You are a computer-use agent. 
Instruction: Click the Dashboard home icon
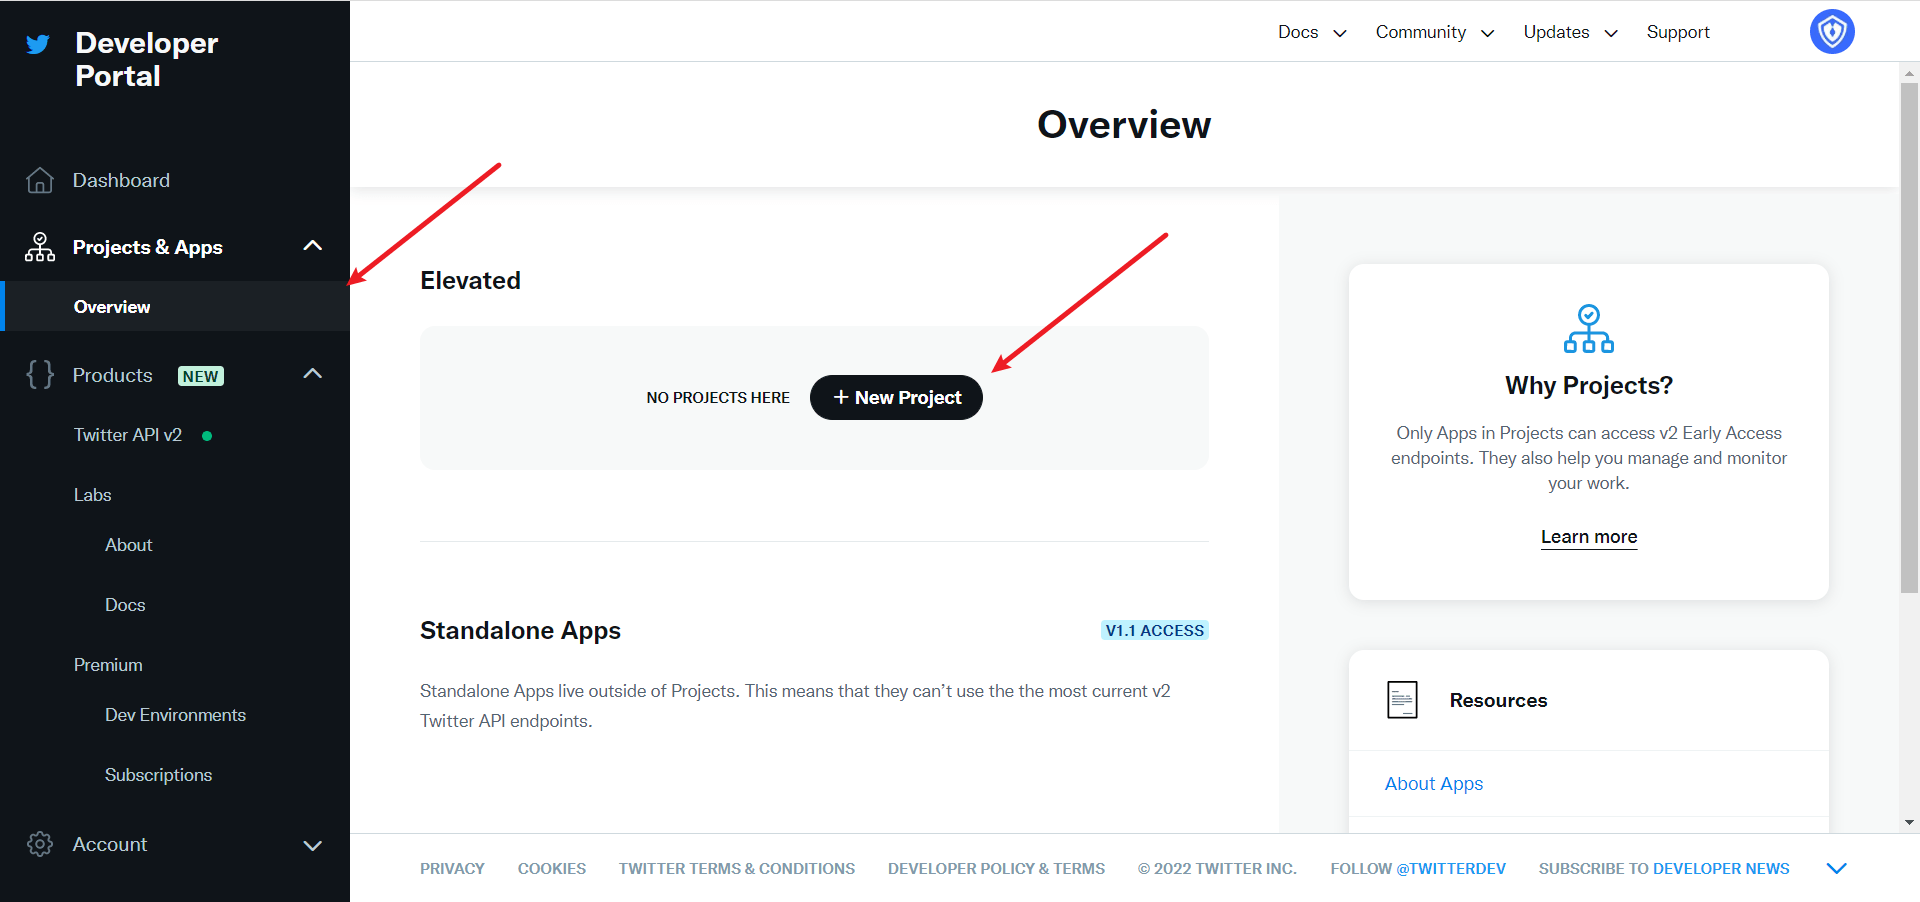[x=40, y=180]
